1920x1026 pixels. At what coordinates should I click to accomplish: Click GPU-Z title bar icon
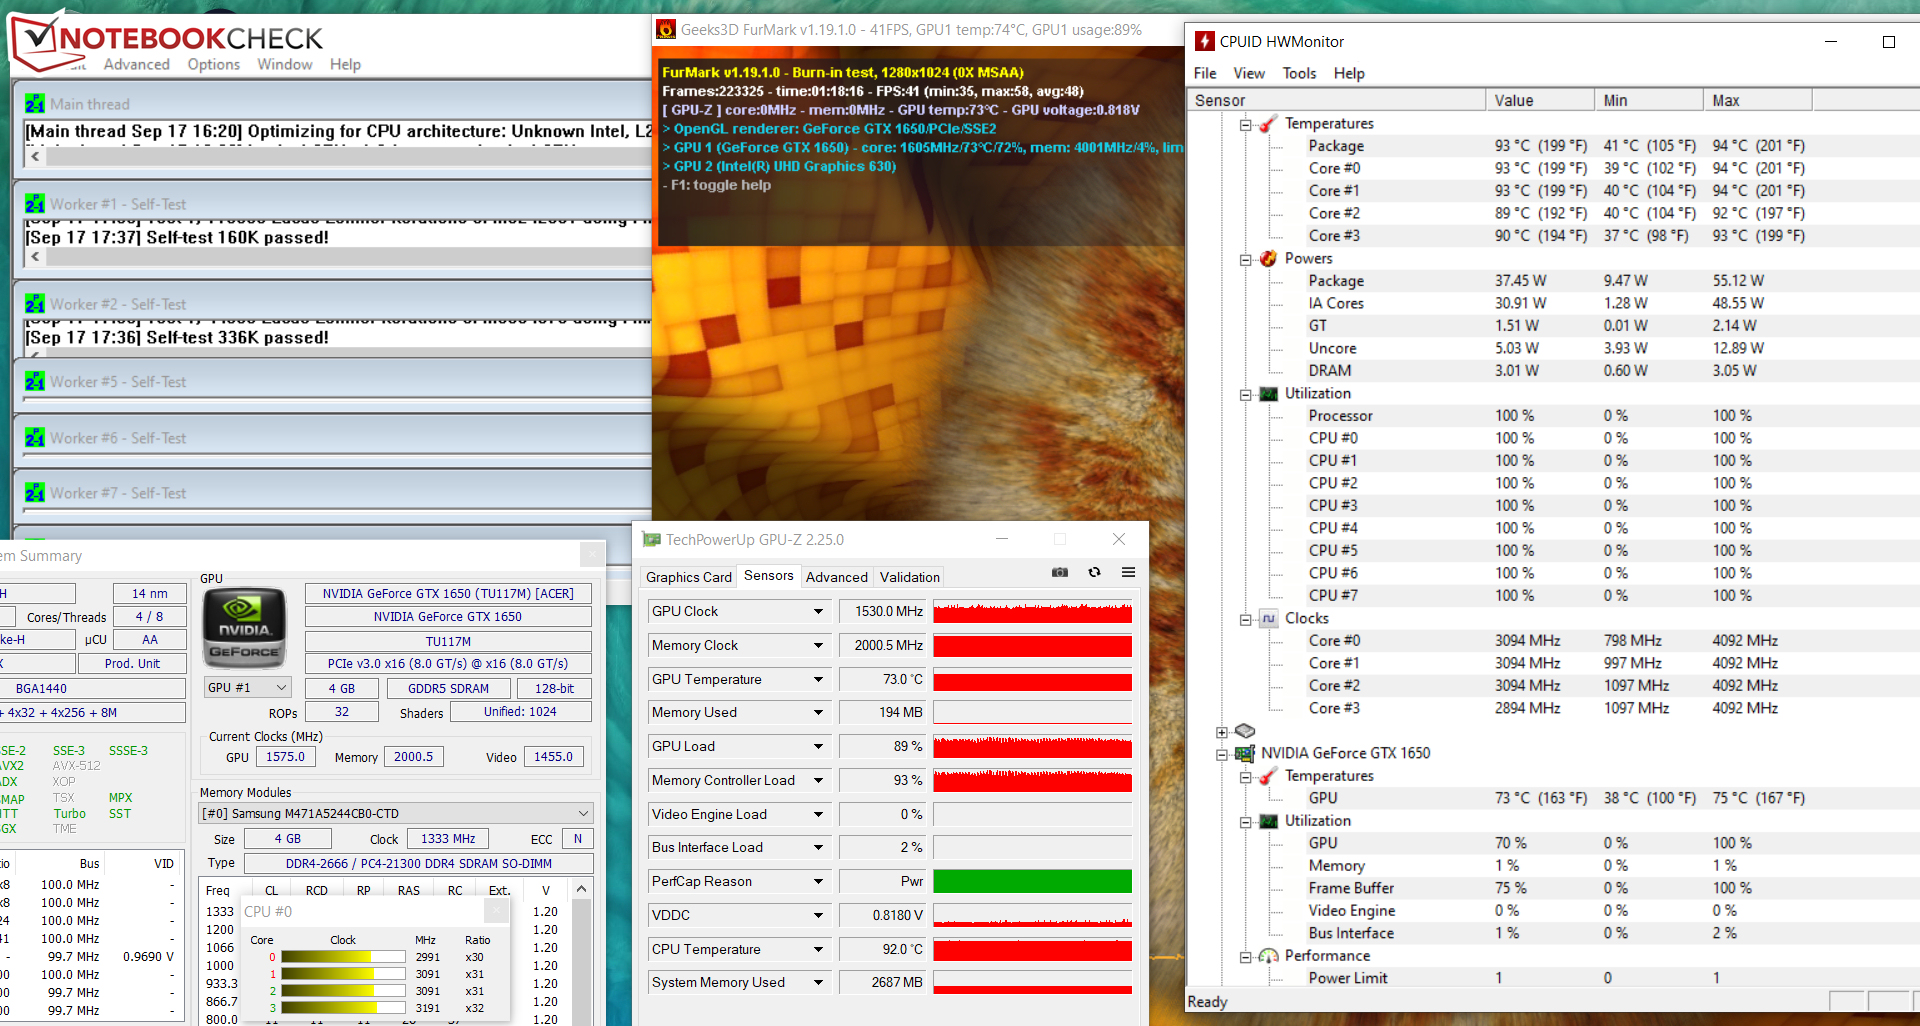pos(652,540)
